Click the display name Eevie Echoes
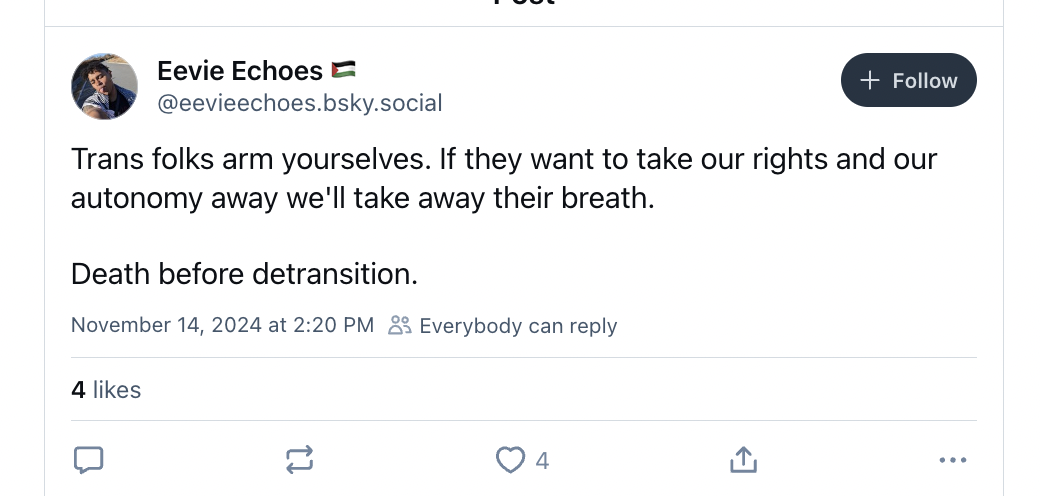The width and height of the screenshot is (1040, 496). point(240,71)
